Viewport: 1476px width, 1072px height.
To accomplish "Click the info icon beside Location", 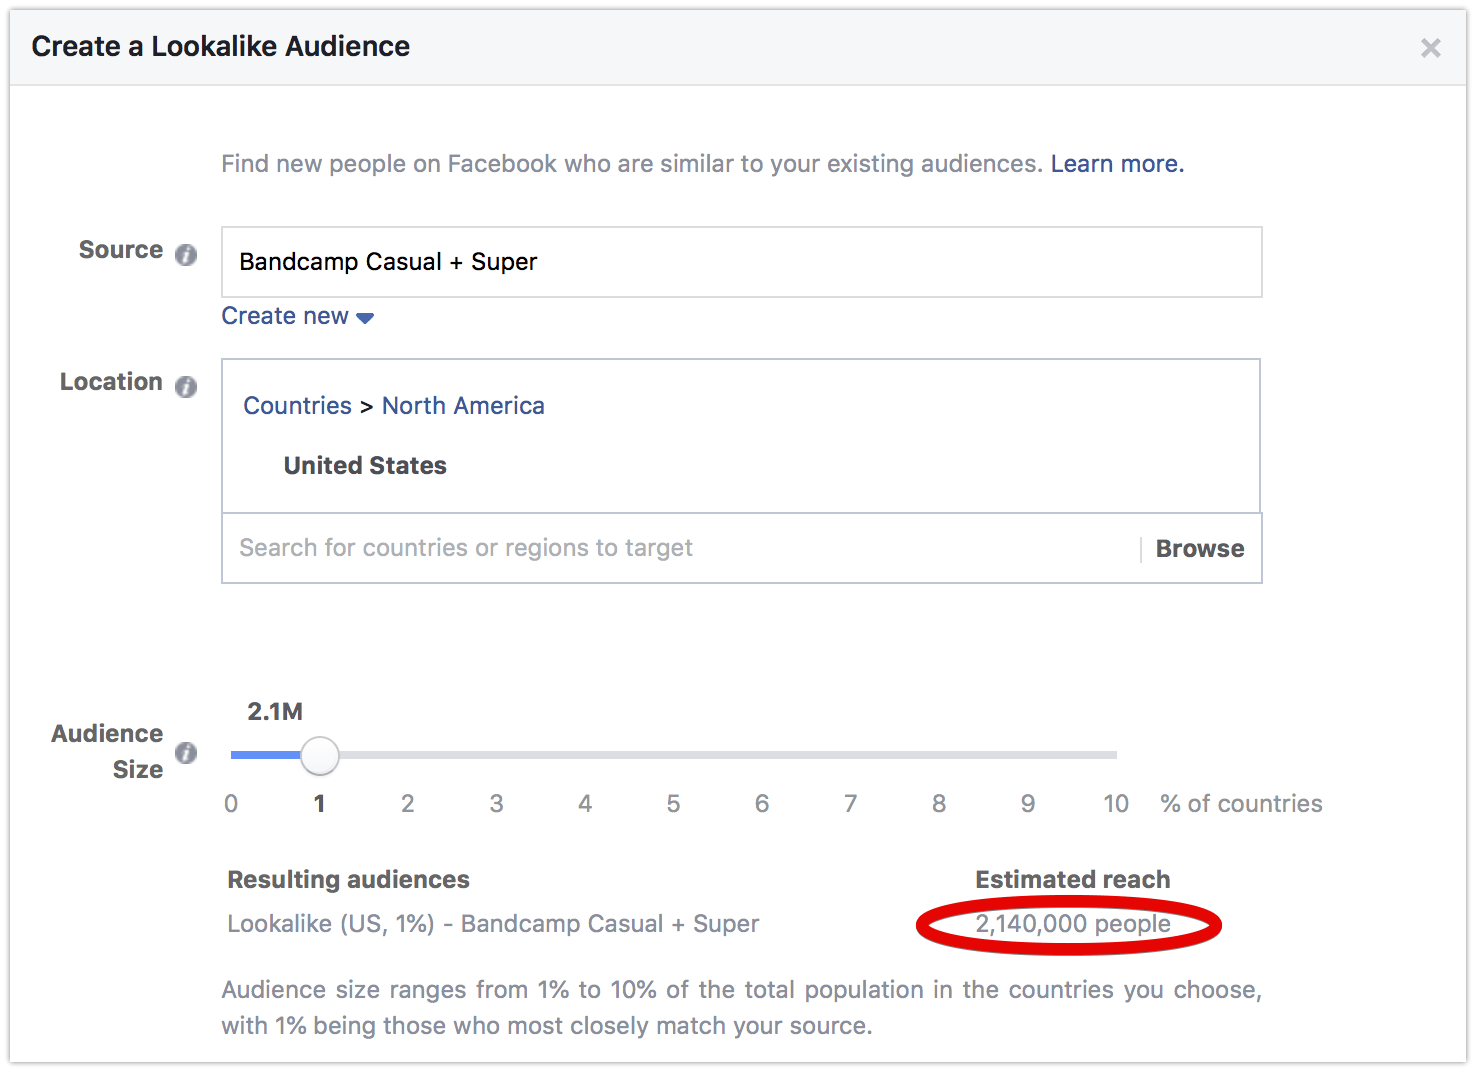I will (x=186, y=387).
